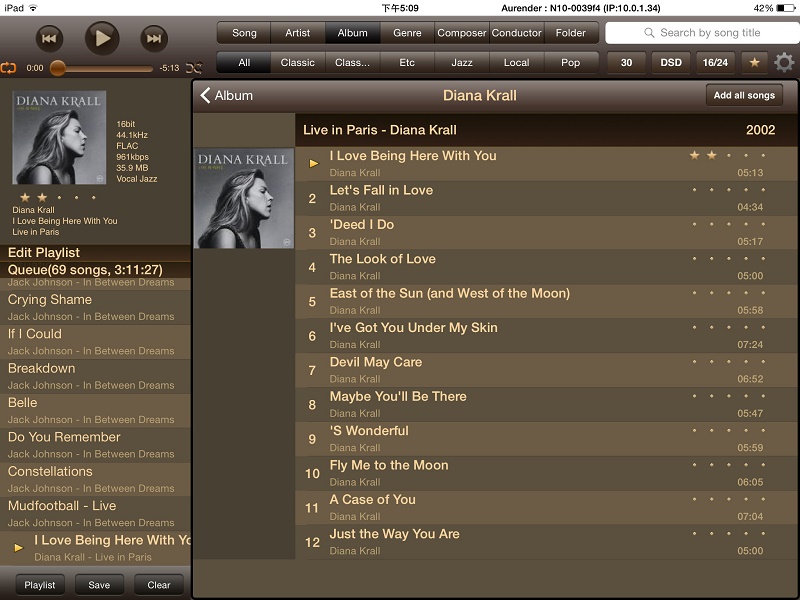Image resolution: width=800 pixels, height=600 pixels.
Task: Select If I Could in the queue
Action: [95, 342]
